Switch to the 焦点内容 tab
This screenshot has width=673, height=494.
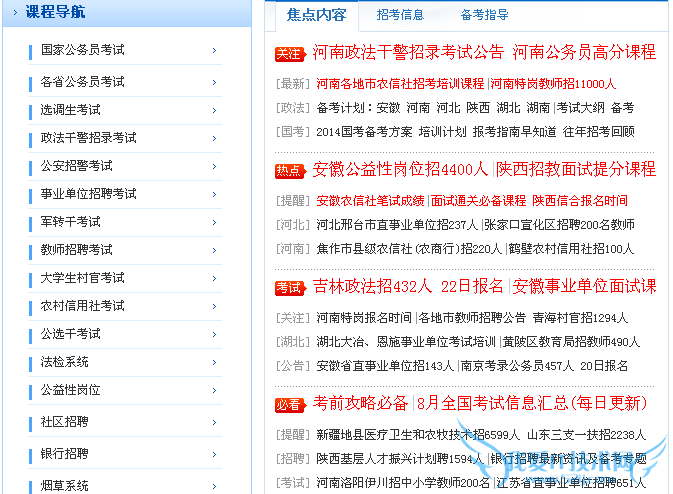pos(317,15)
